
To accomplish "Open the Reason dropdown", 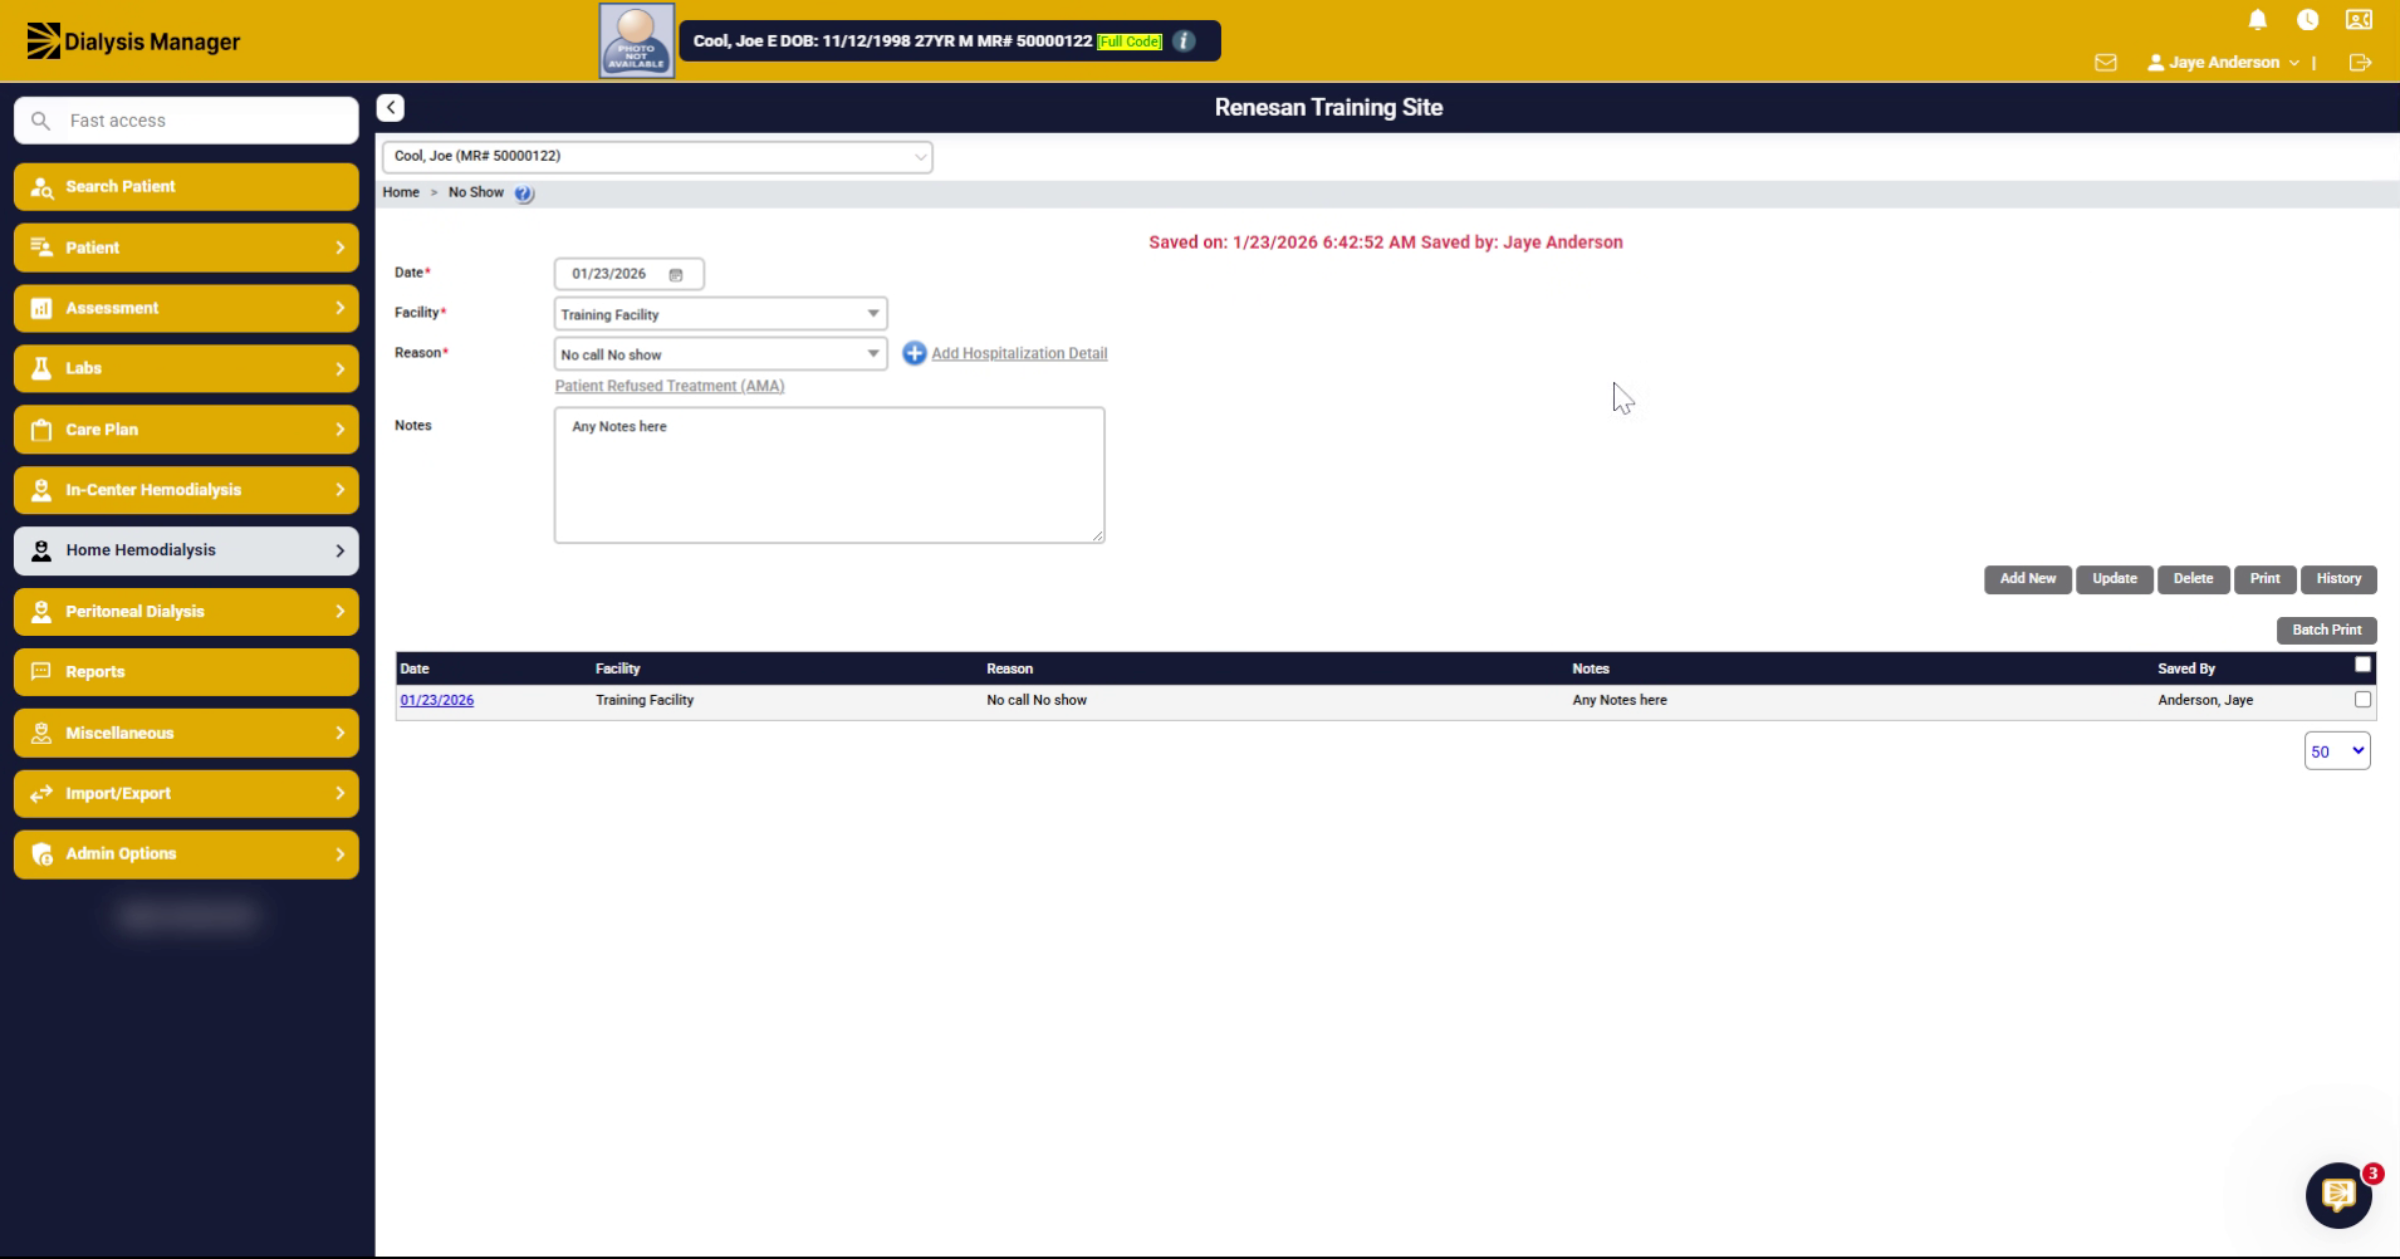I will (720, 354).
